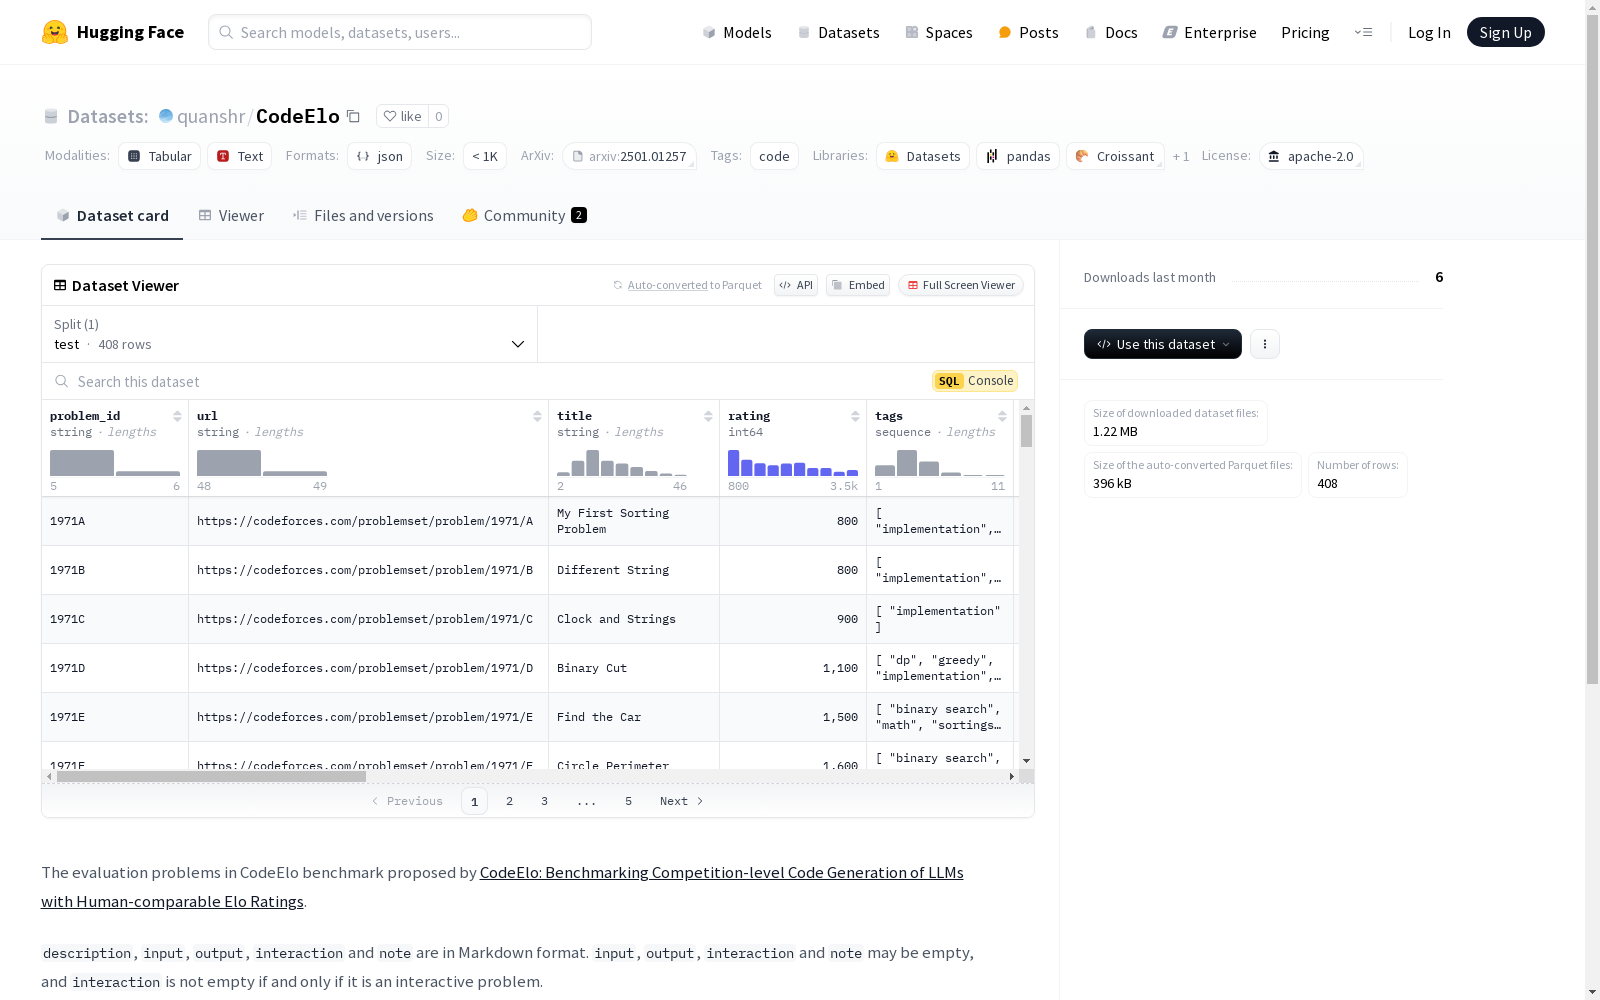
Task: Click the title lengths histogram
Action: (x=622, y=463)
